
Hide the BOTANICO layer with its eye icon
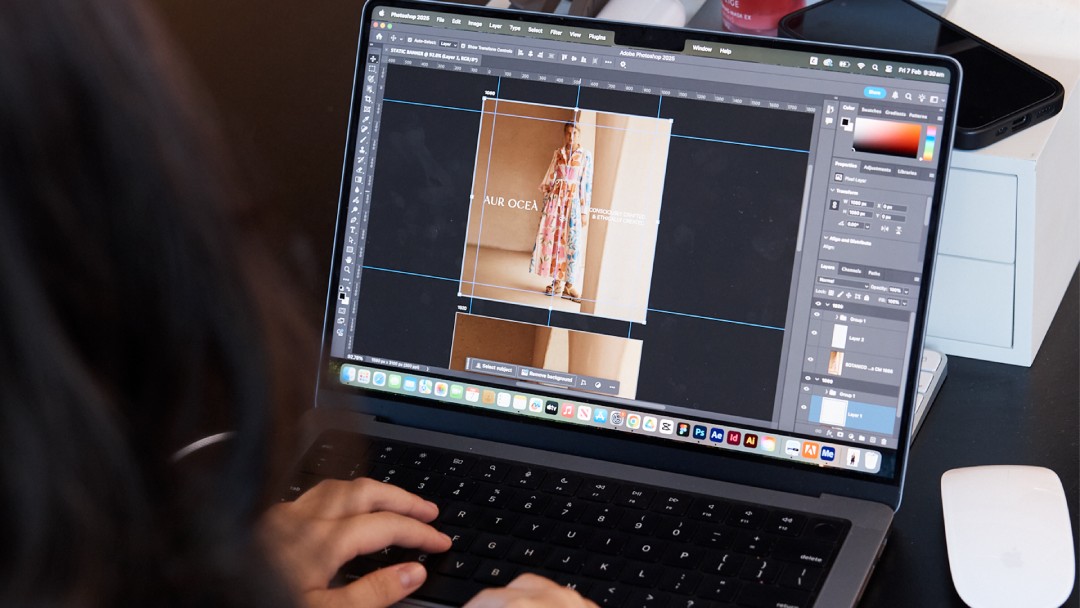(x=811, y=359)
